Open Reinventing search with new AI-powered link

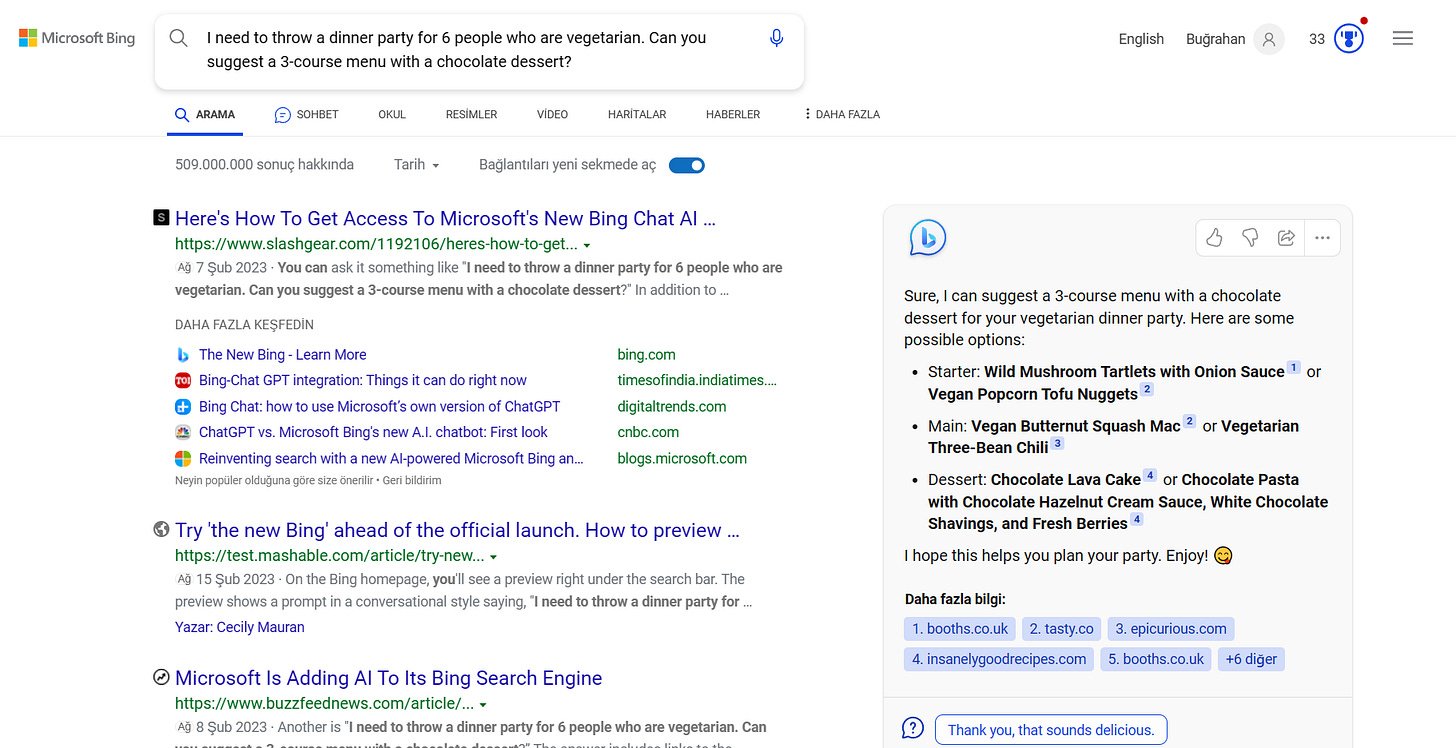coord(391,458)
